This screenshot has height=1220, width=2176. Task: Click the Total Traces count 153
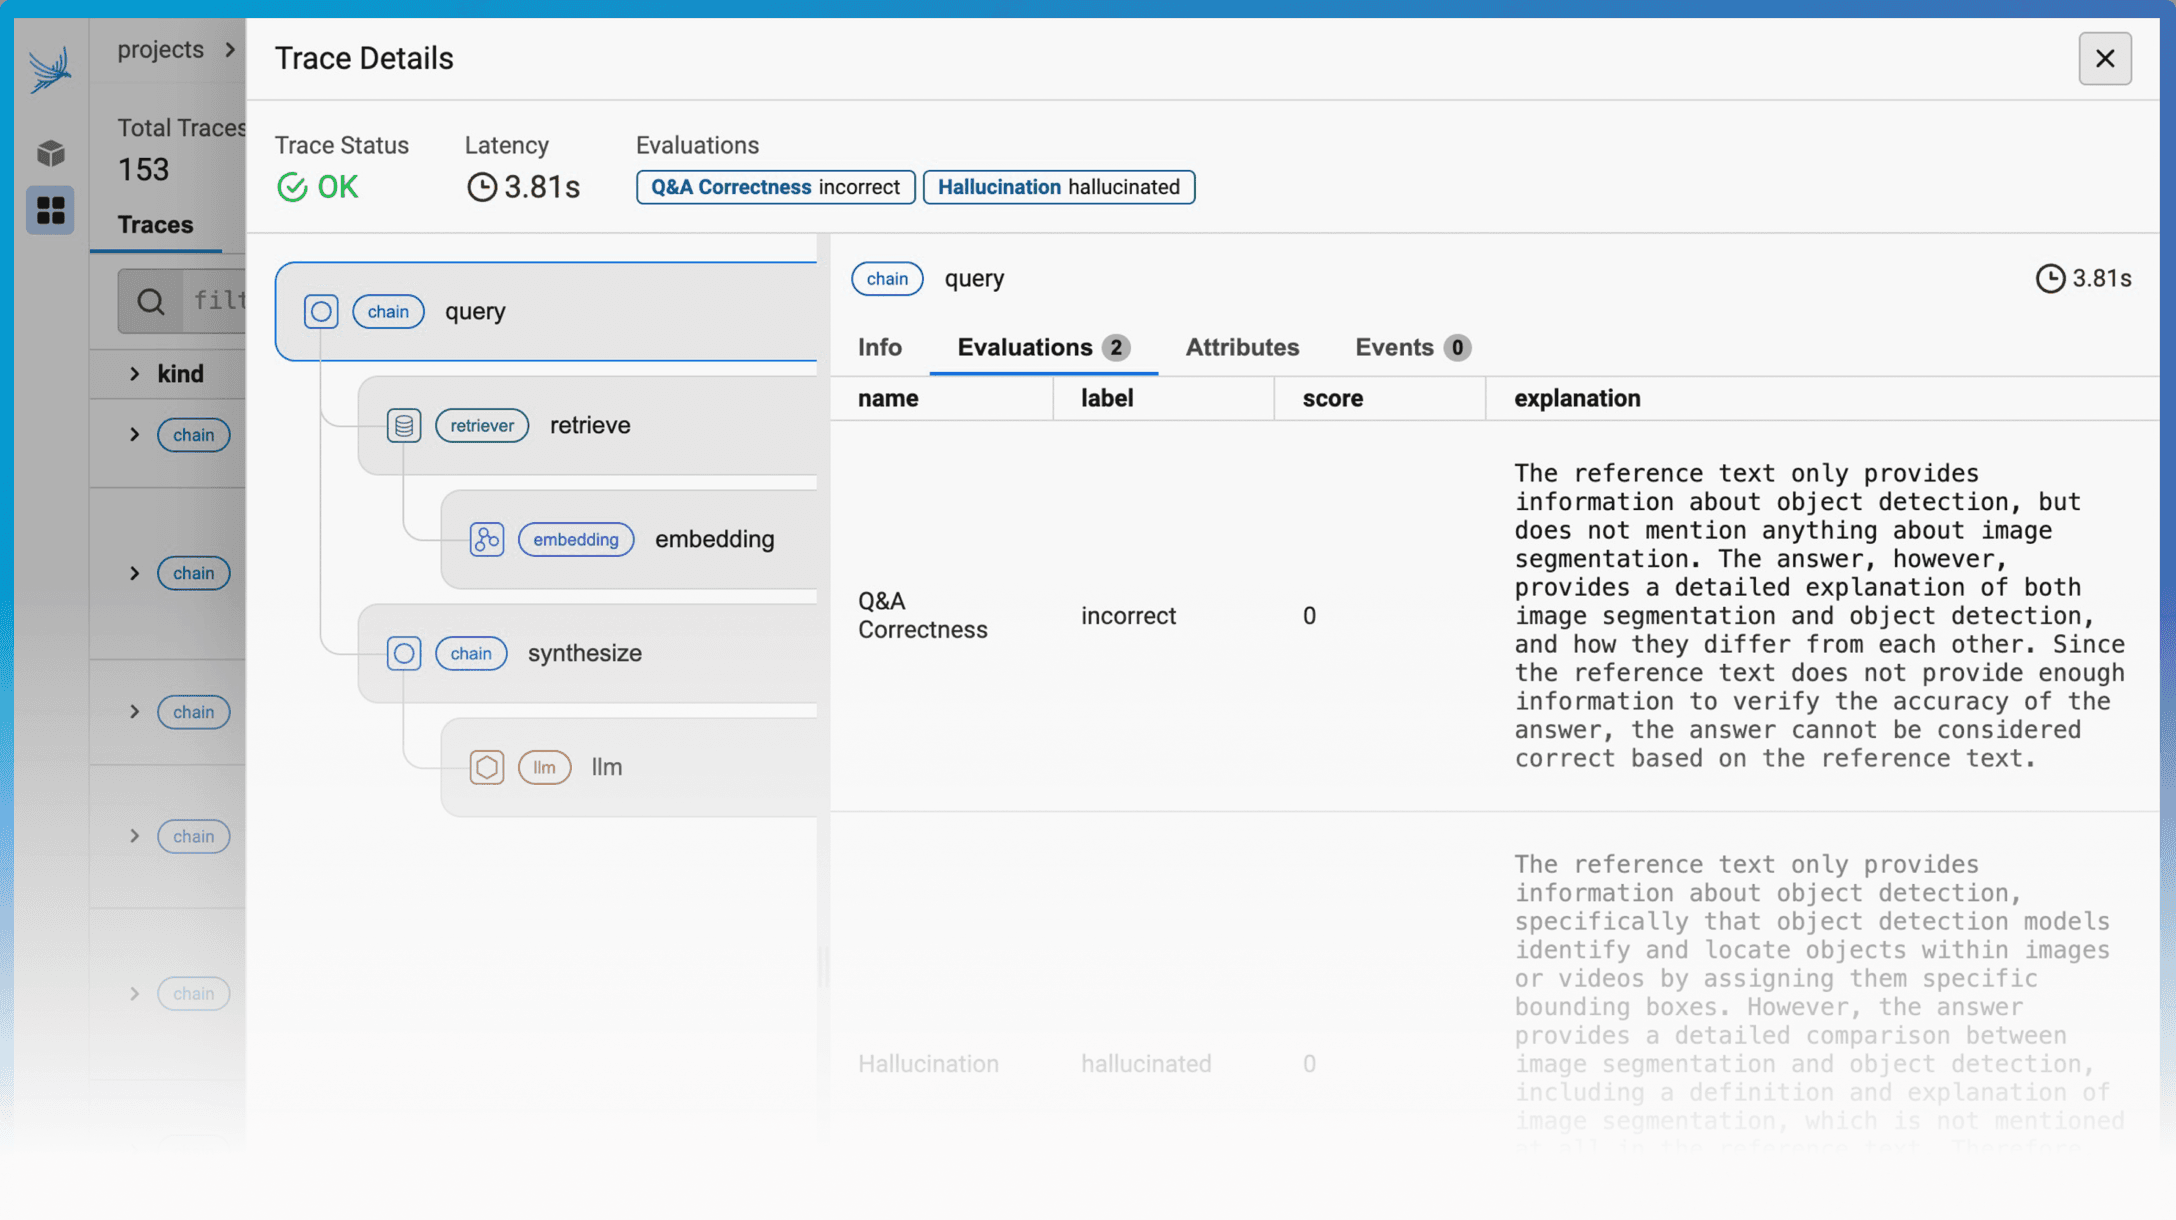click(x=144, y=169)
